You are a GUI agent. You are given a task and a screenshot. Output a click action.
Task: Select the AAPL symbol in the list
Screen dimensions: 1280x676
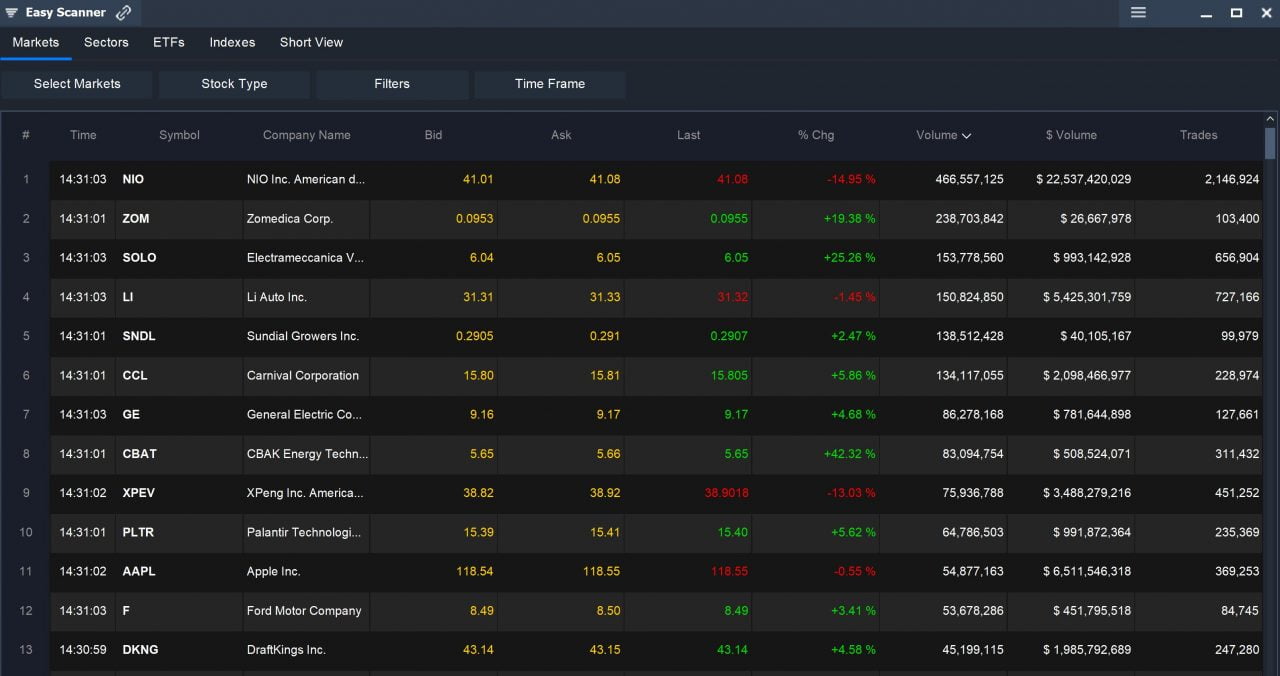coord(139,571)
